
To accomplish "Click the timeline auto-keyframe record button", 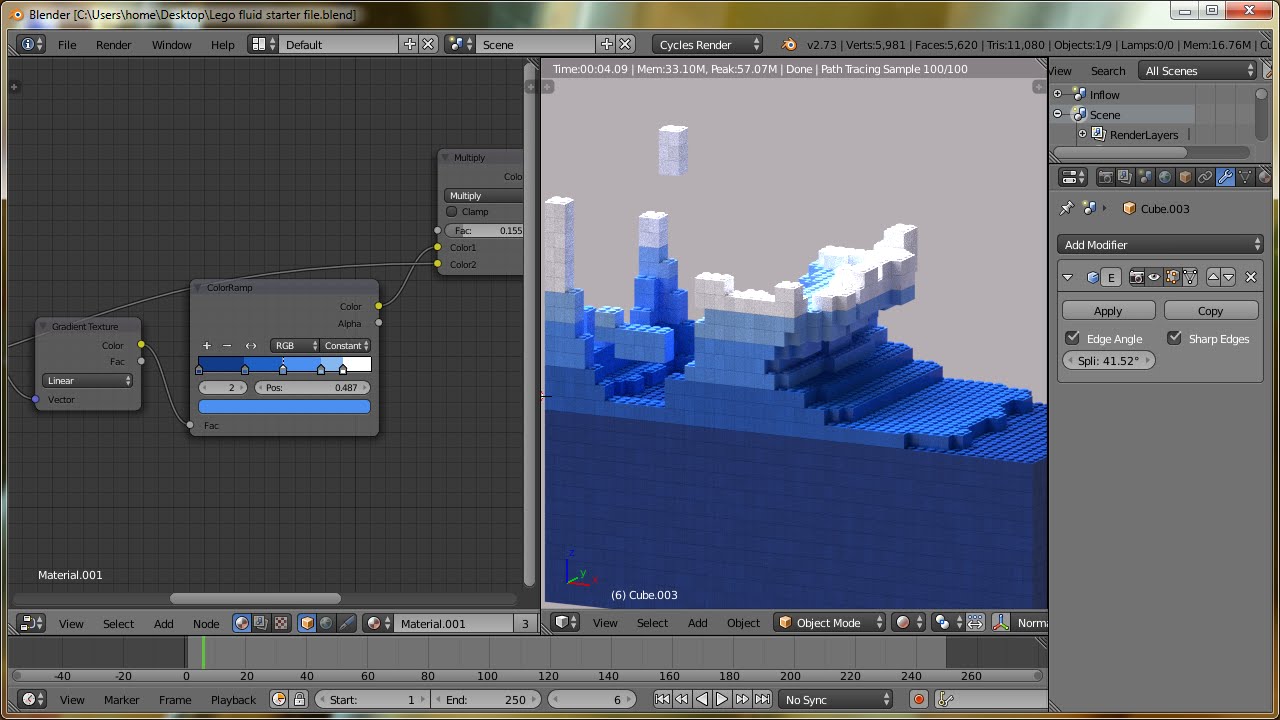I will click(919, 699).
